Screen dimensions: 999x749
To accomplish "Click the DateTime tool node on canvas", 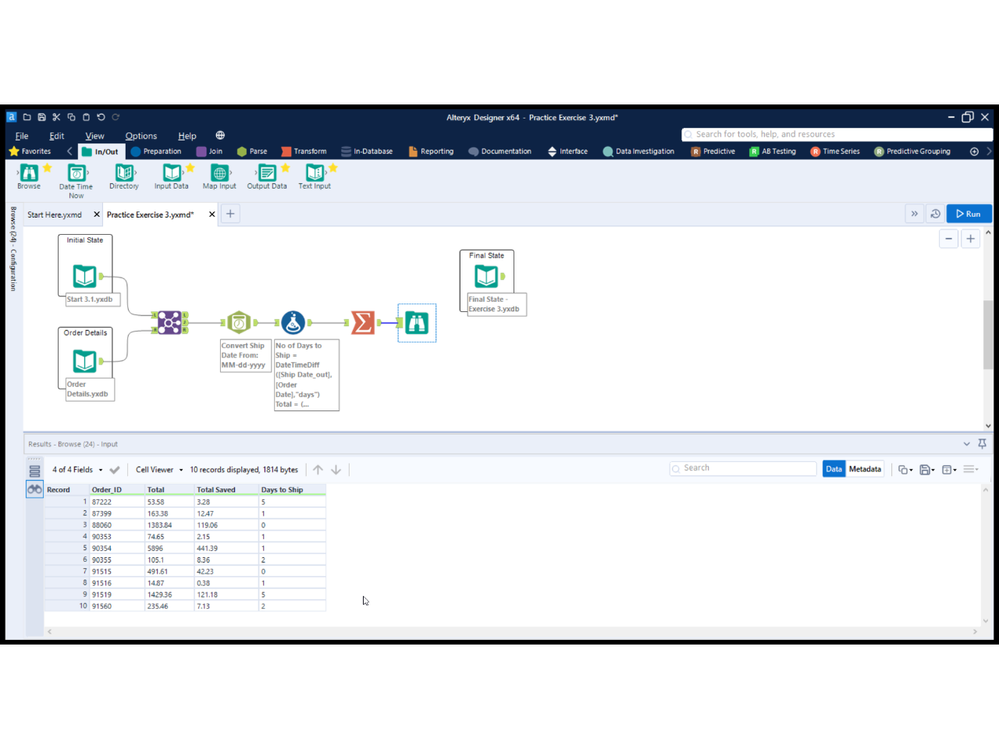I will coord(239,323).
